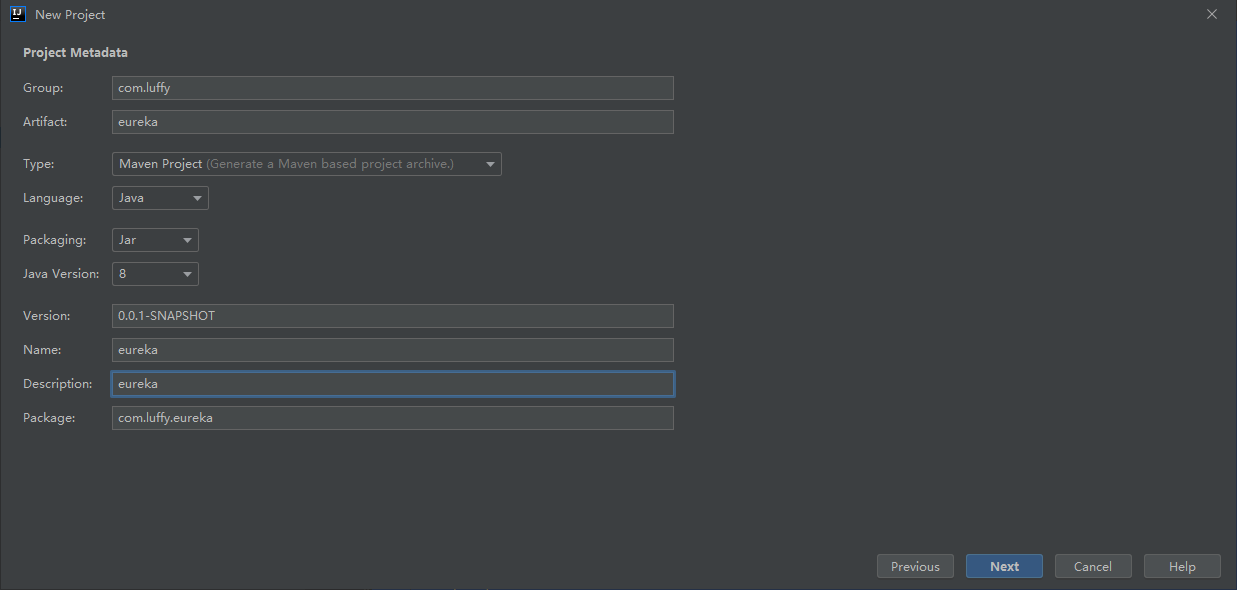The width and height of the screenshot is (1237, 590).
Task: Focus the Artifact text field
Action: pos(392,122)
